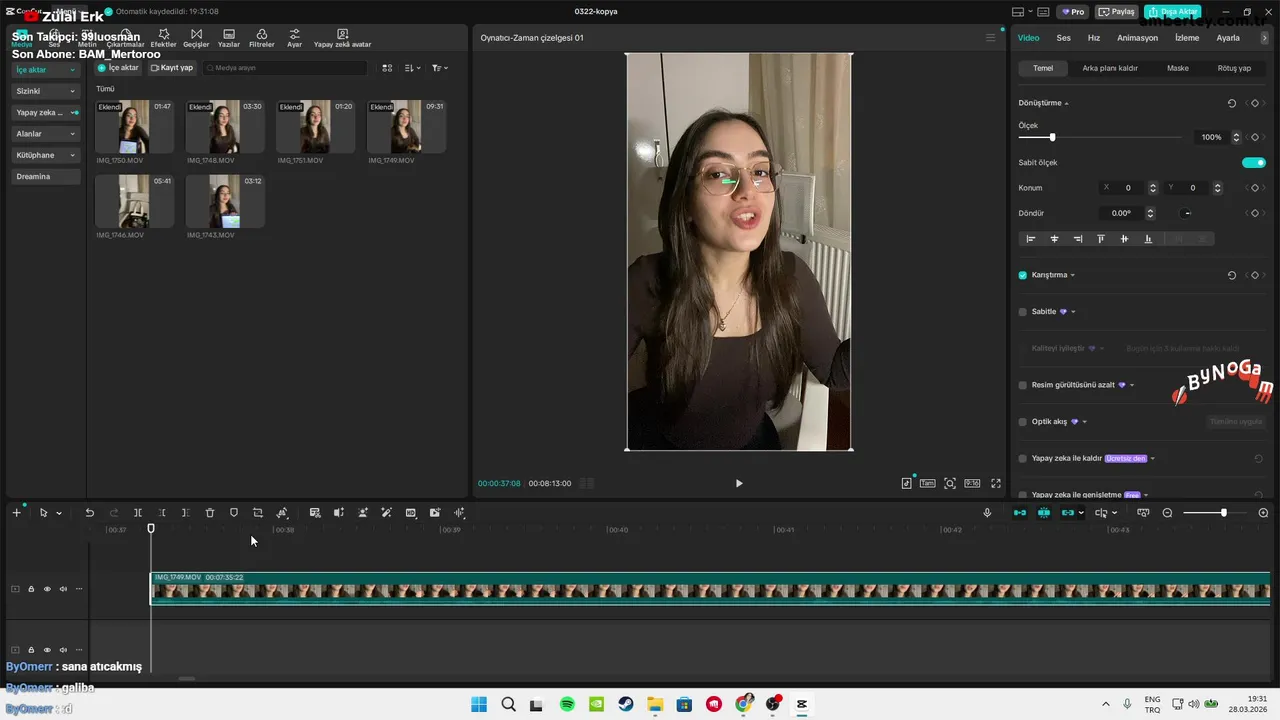The width and height of the screenshot is (1280, 720).
Task: Open the media filter dropdown
Action: pos(440,68)
